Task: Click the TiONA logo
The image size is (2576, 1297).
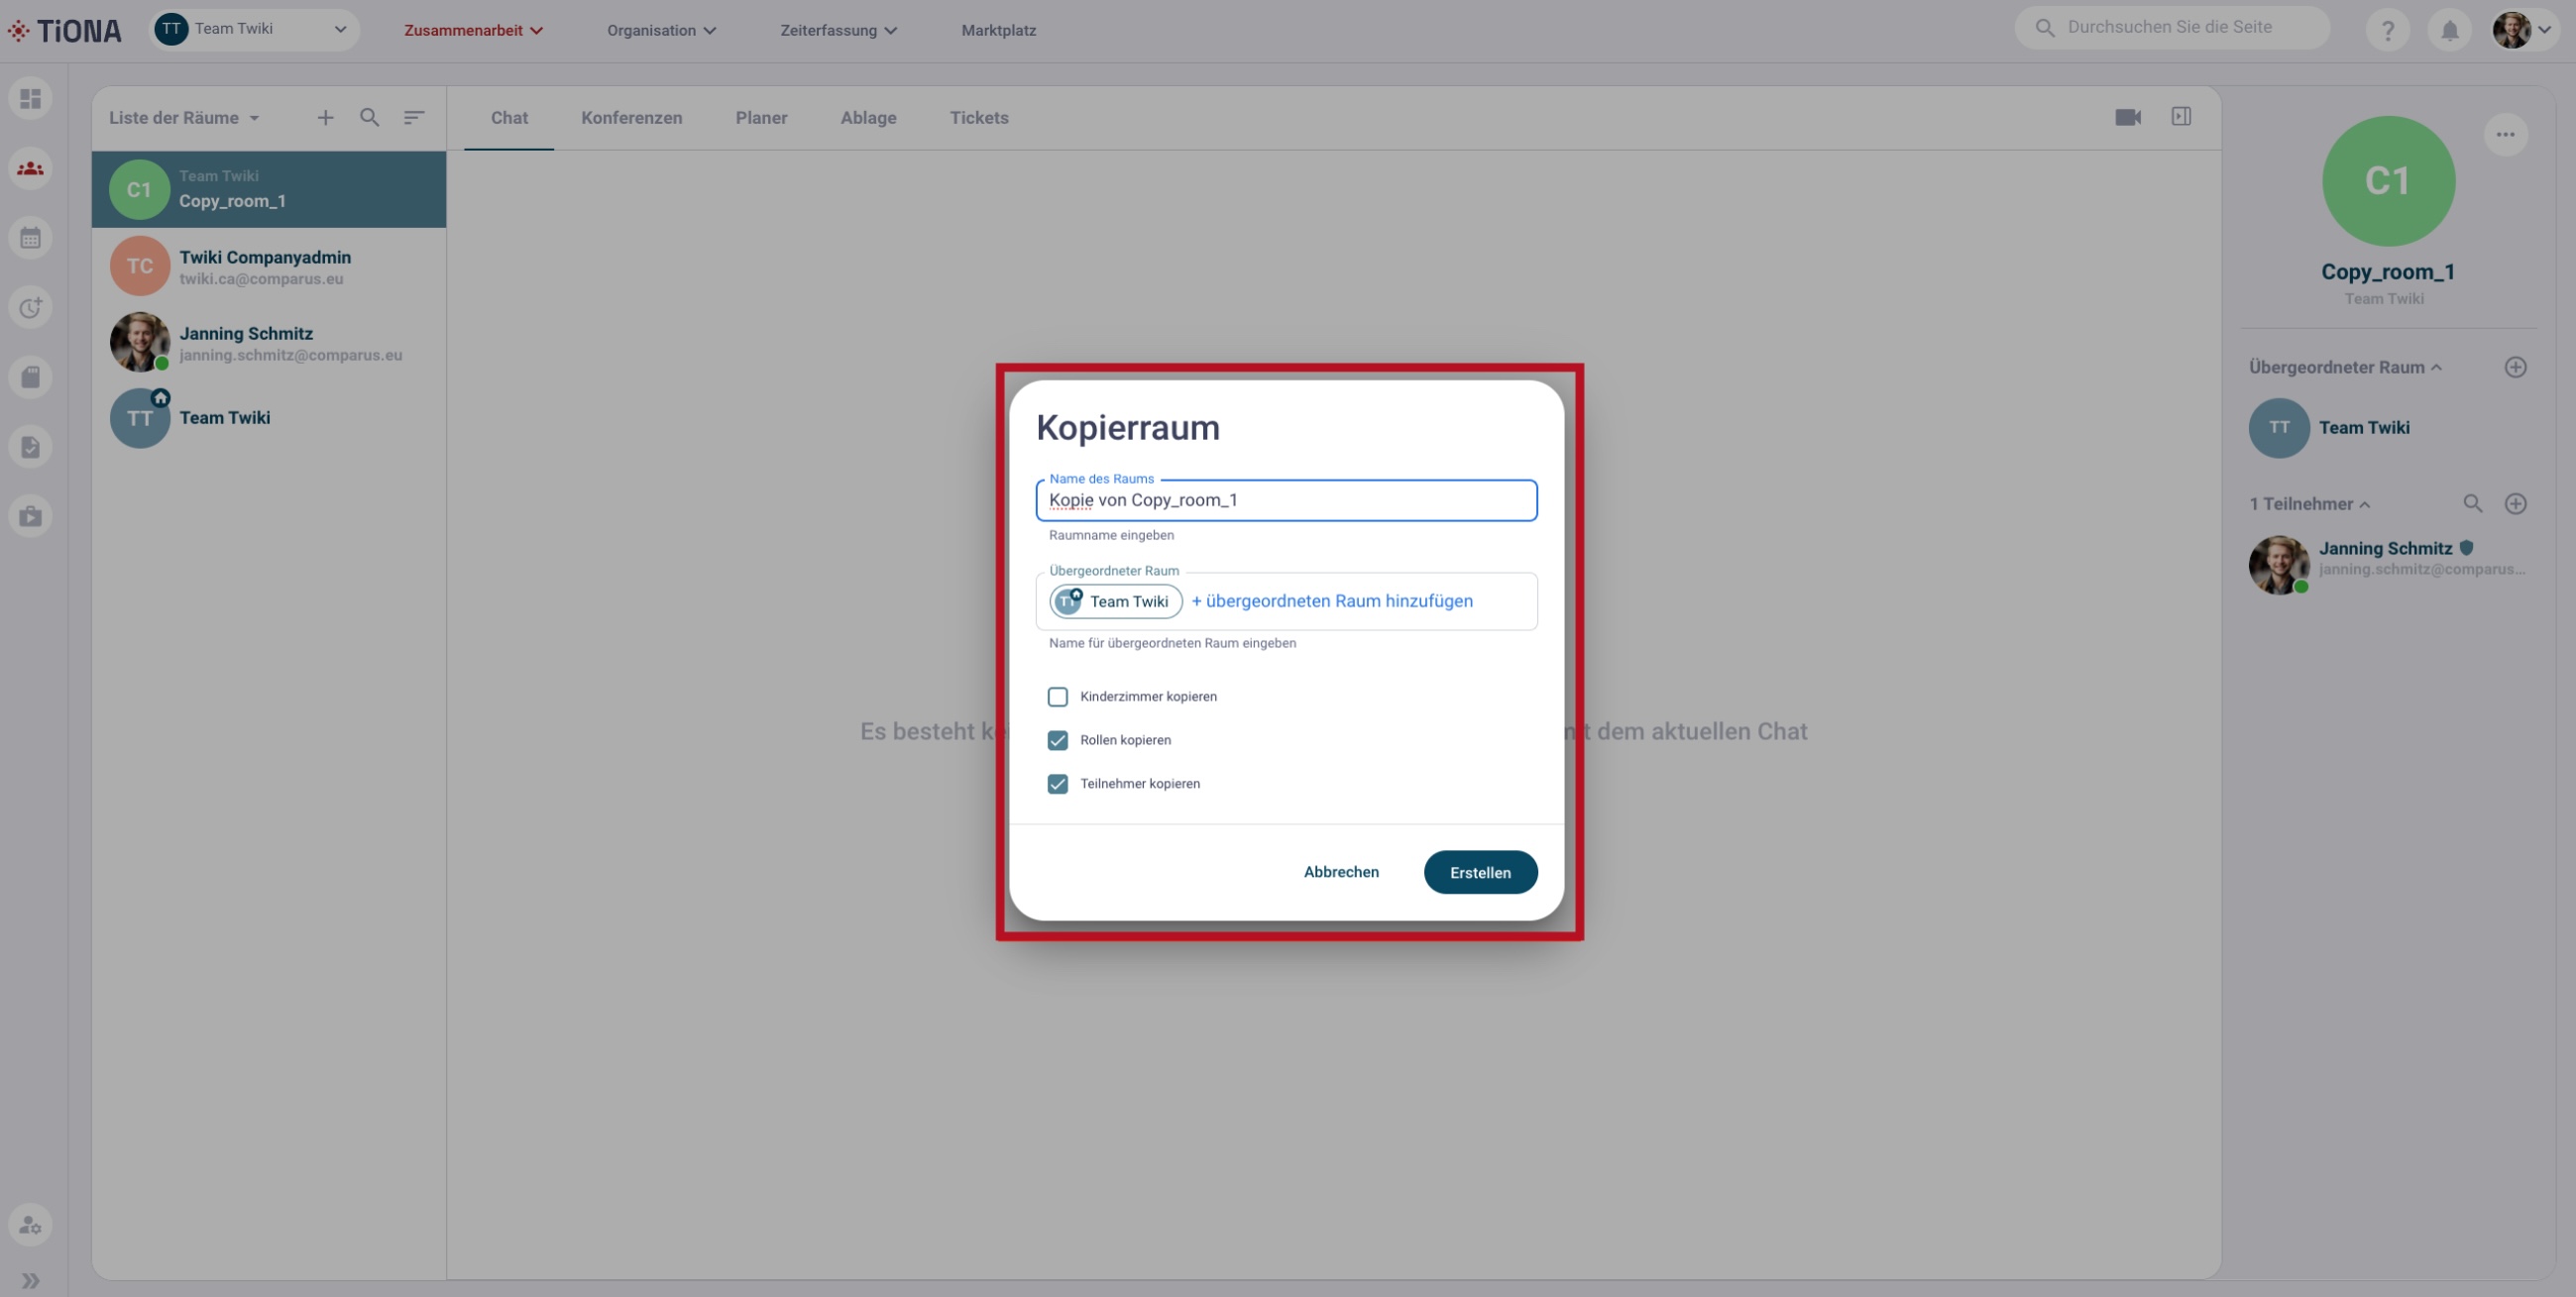Action: click(65, 31)
